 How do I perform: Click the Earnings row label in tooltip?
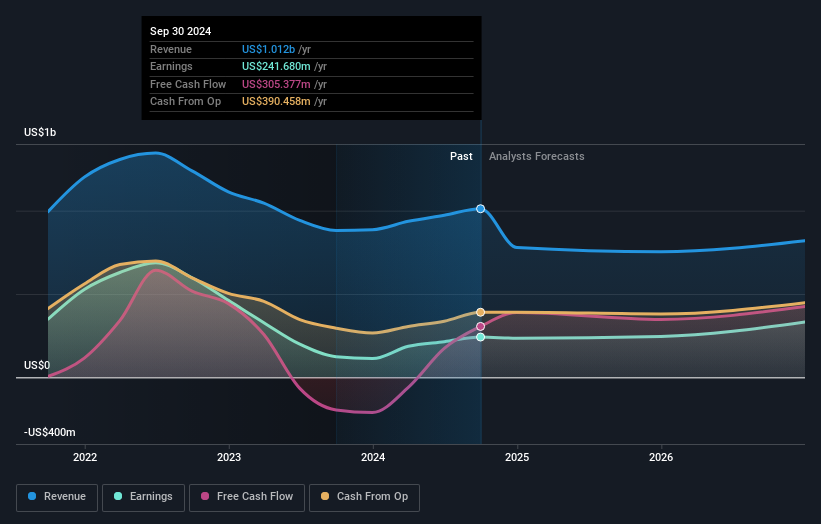pyautogui.click(x=171, y=66)
